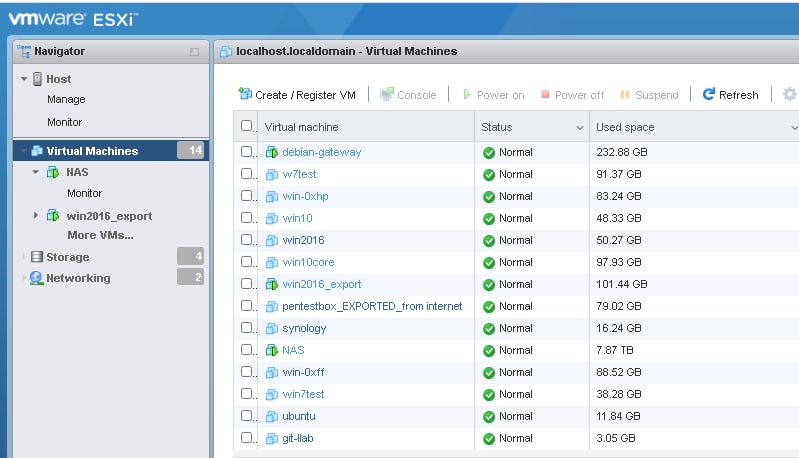Click the green Normal status icon for debian-gateway
Screen dimensions: 799x458
click(489, 153)
